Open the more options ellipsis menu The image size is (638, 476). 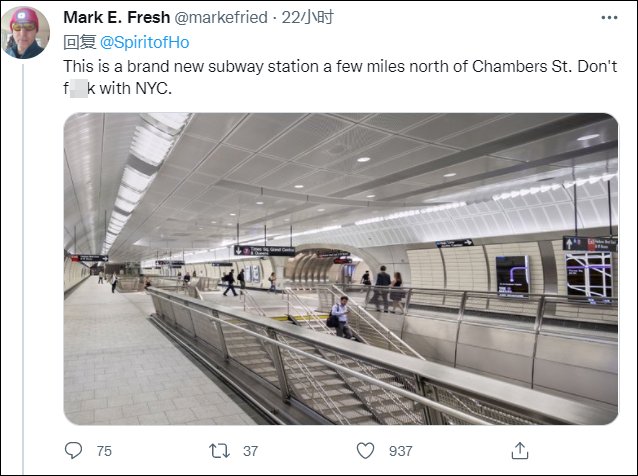609,17
